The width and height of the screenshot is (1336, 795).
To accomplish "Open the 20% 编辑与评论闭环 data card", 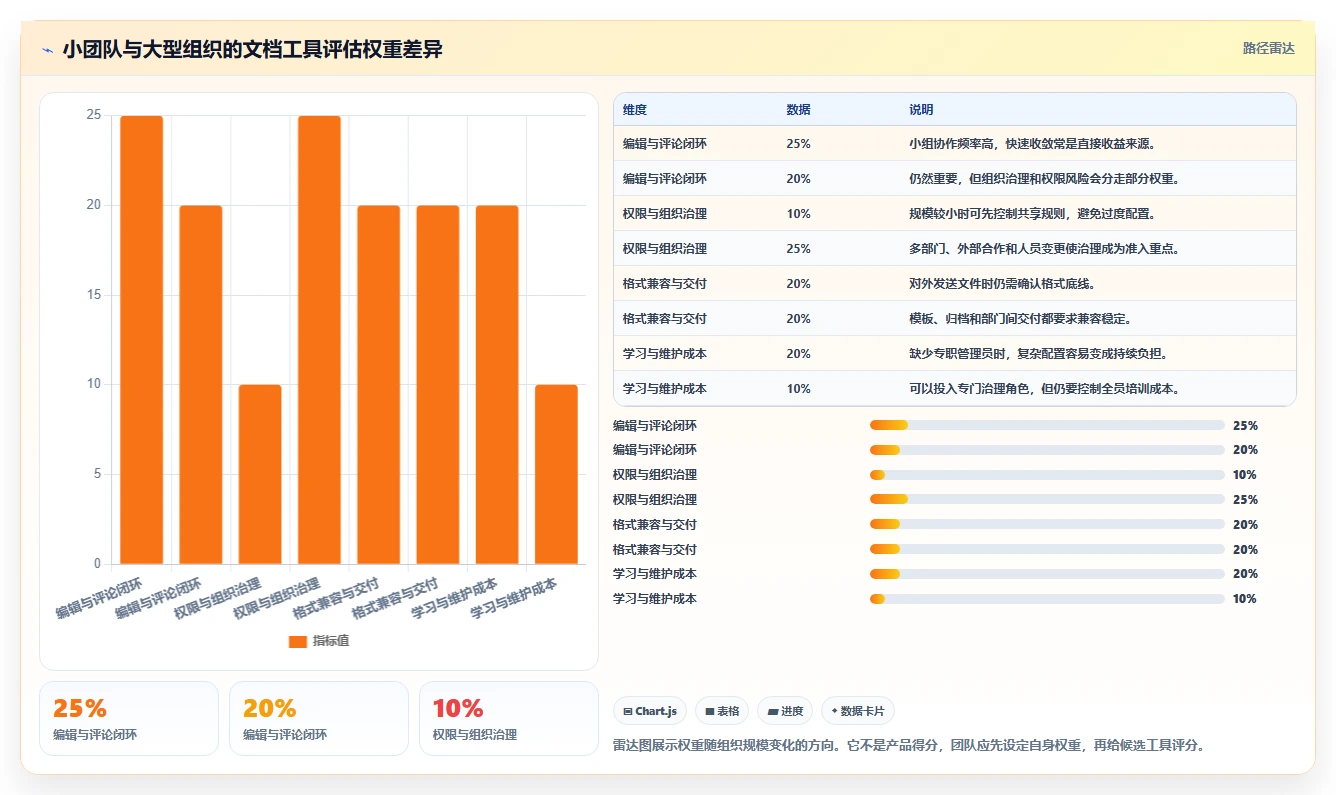I will (319, 718).
